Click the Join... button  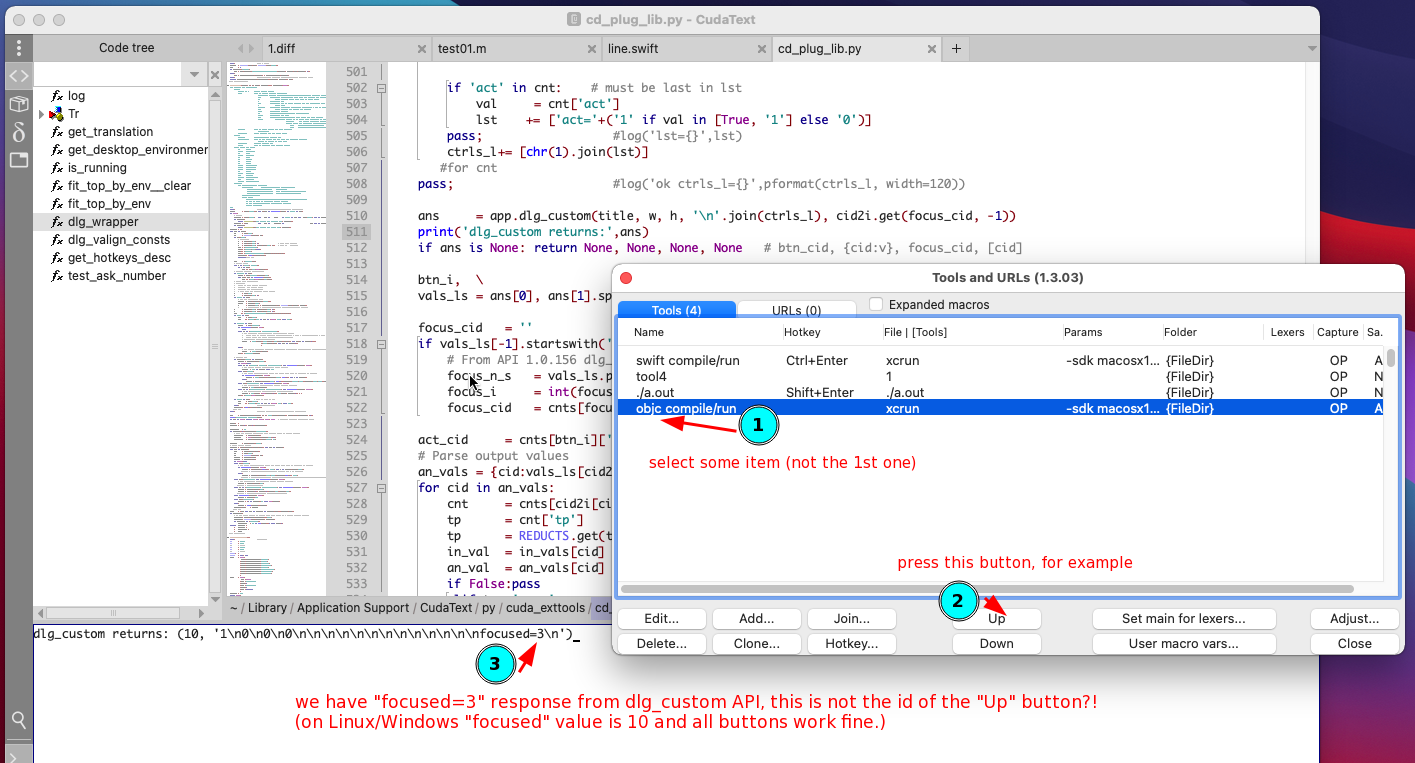(851, 619)
